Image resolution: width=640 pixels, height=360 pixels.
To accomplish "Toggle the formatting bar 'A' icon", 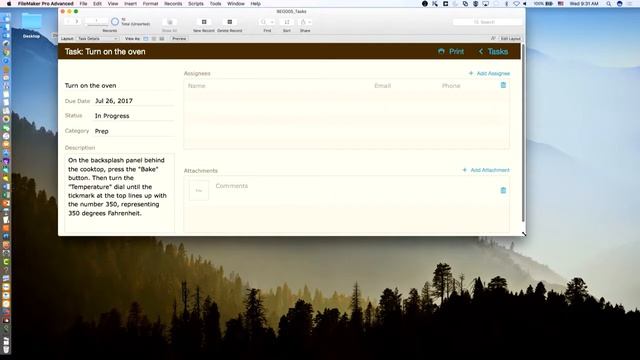I will [x=493, y=38].
